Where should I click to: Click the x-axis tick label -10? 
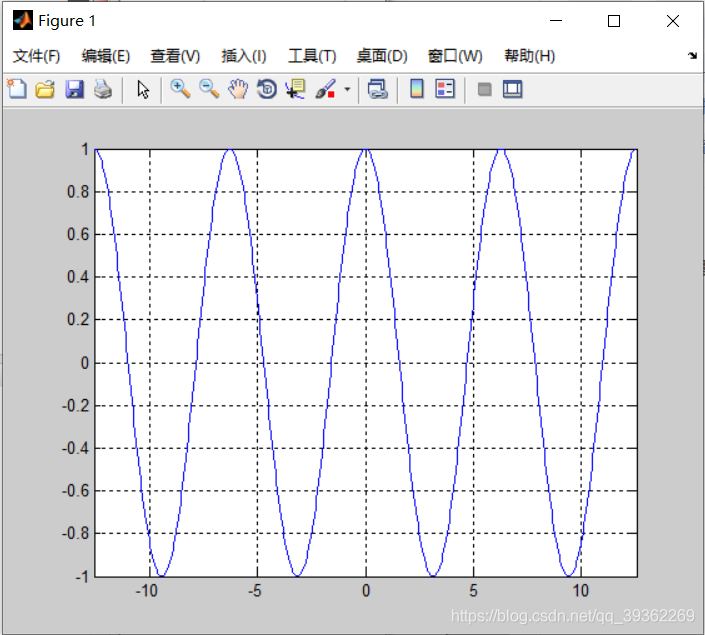pos(147,590)
